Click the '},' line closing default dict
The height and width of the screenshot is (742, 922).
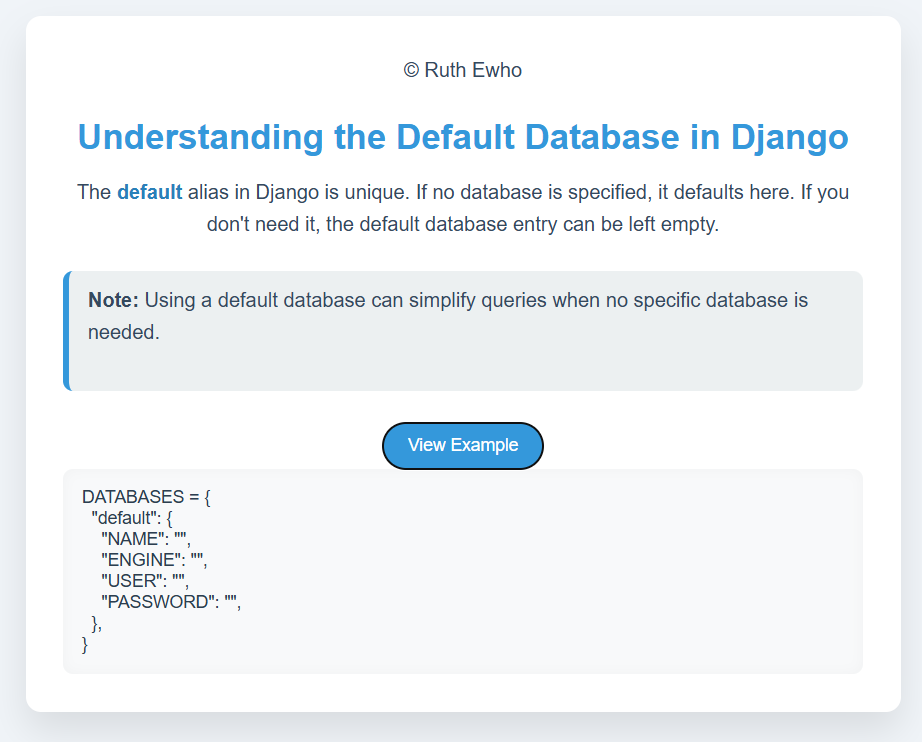(x=97, y=623)
